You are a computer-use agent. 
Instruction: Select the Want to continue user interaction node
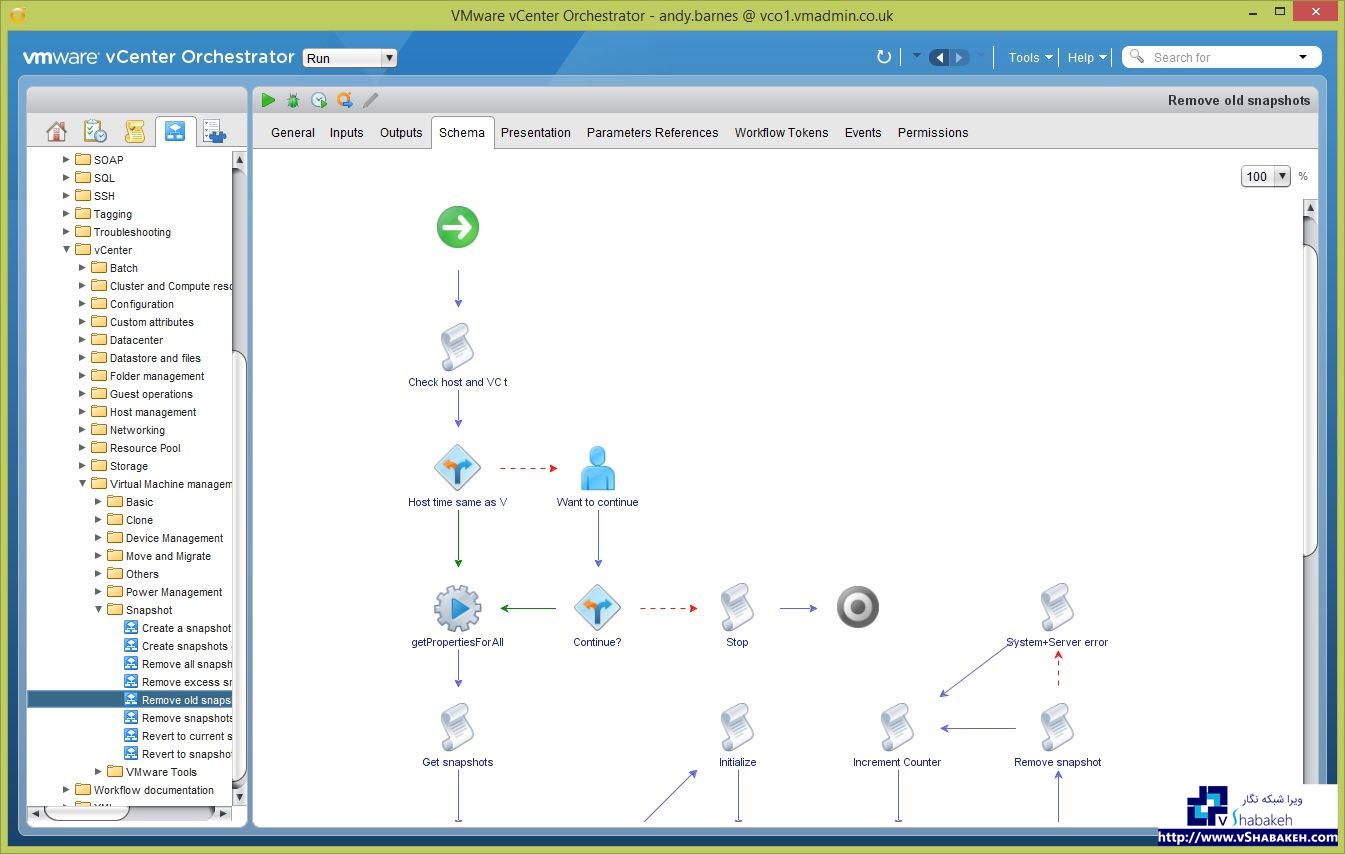[x=598, y=467]
